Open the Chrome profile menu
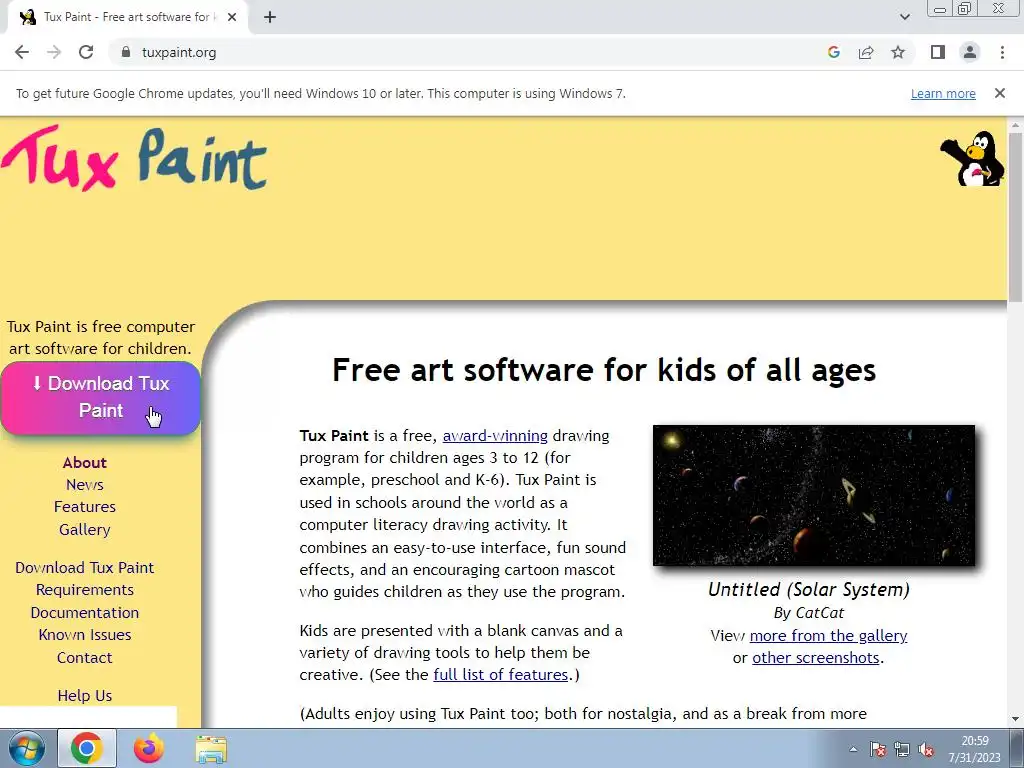The height and width of the screenshot is (768, 1024). pyautogui.click(x=970, y=52)
